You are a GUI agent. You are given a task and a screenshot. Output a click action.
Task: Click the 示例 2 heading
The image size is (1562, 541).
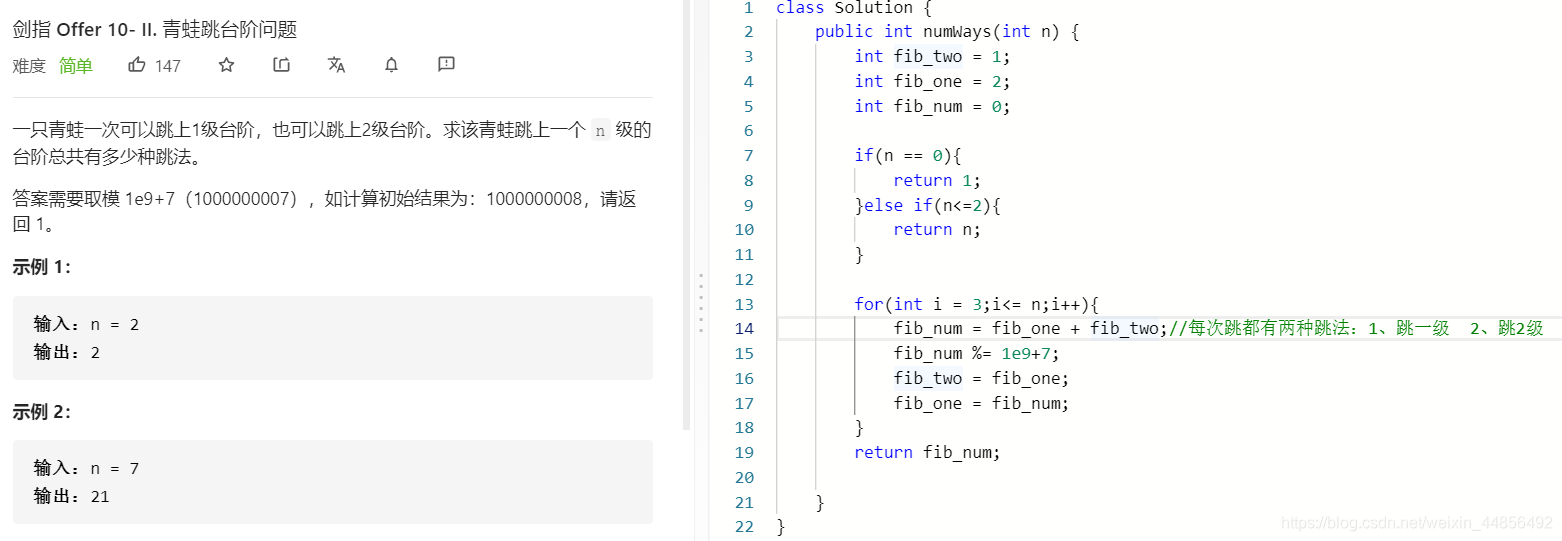pos(42,412)
